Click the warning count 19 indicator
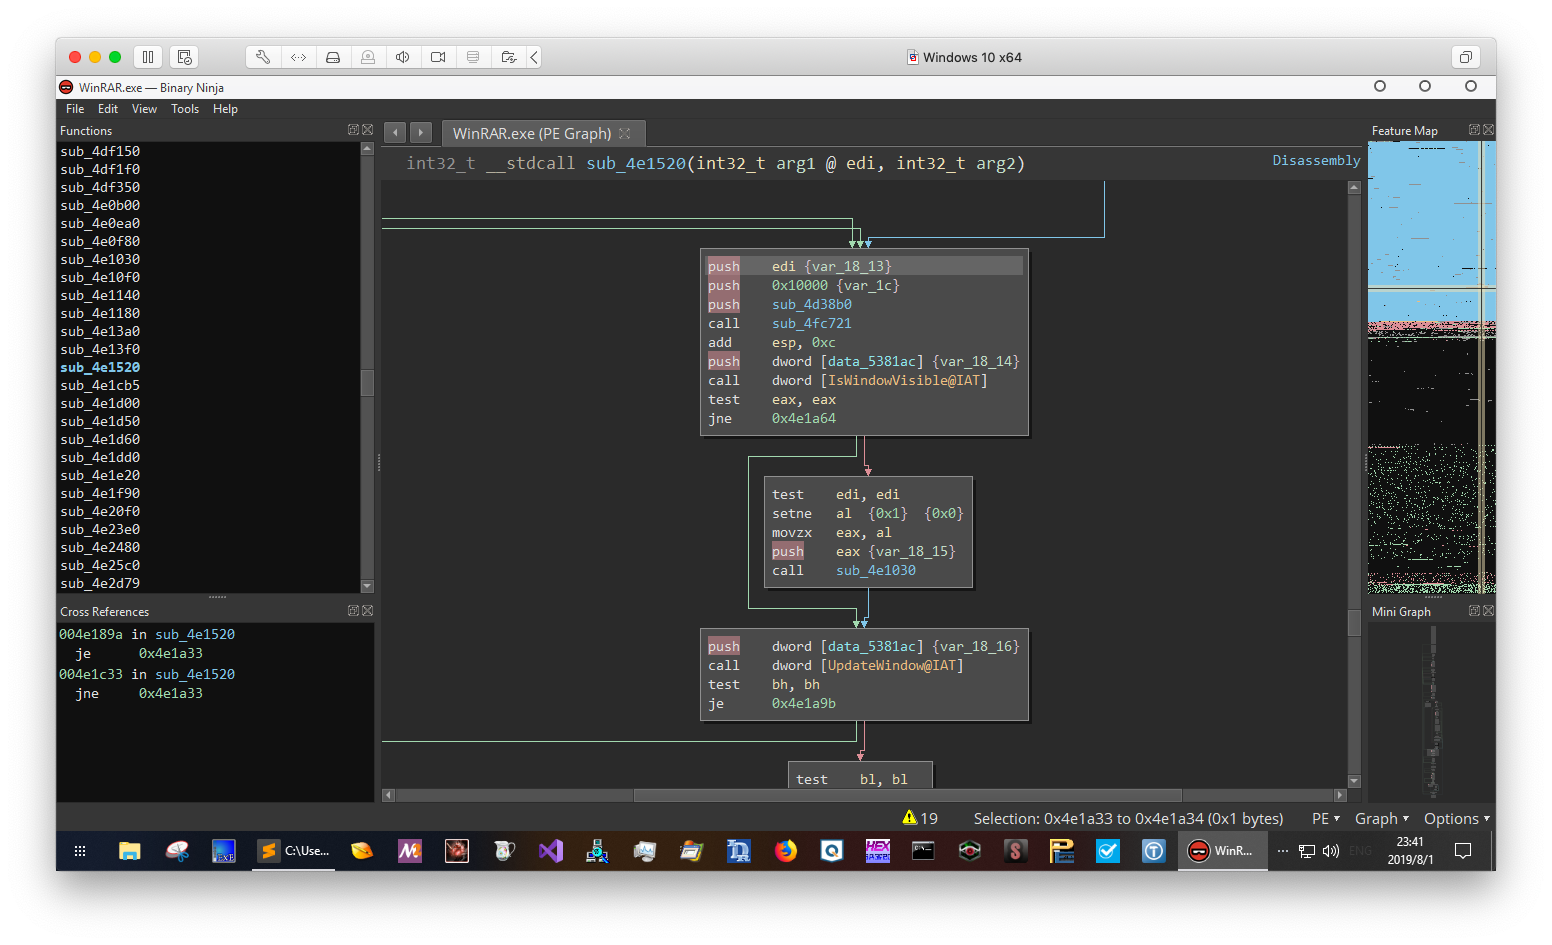Screen dimensions: 1552x945 pyautogui.click(x=920, y=818)
